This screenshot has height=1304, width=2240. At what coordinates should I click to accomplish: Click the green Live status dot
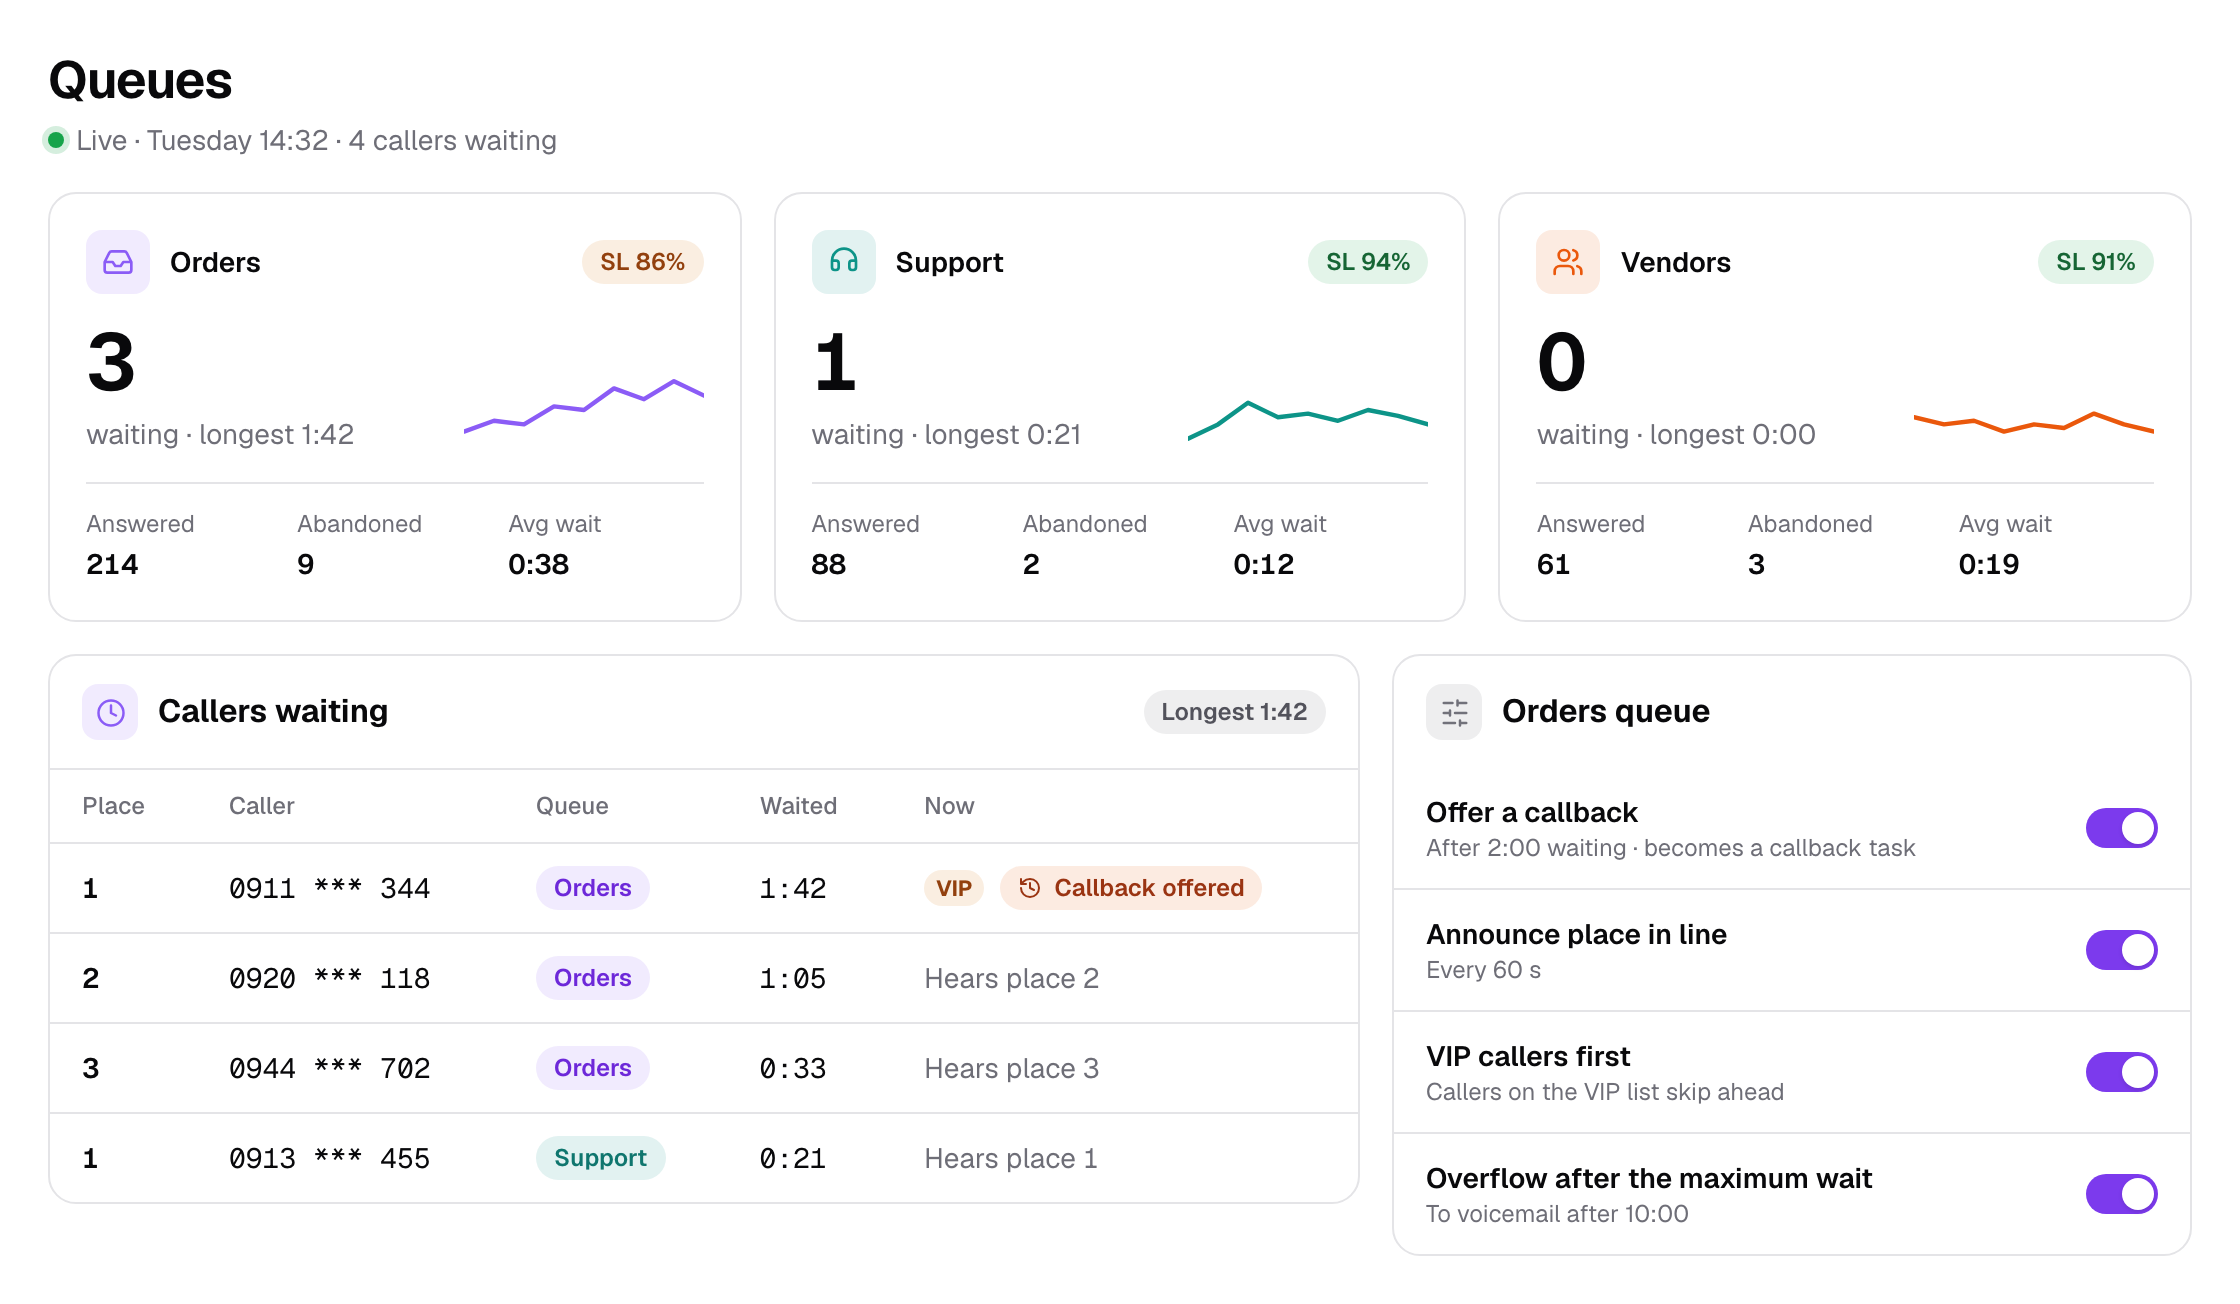(x=56, y=140)
